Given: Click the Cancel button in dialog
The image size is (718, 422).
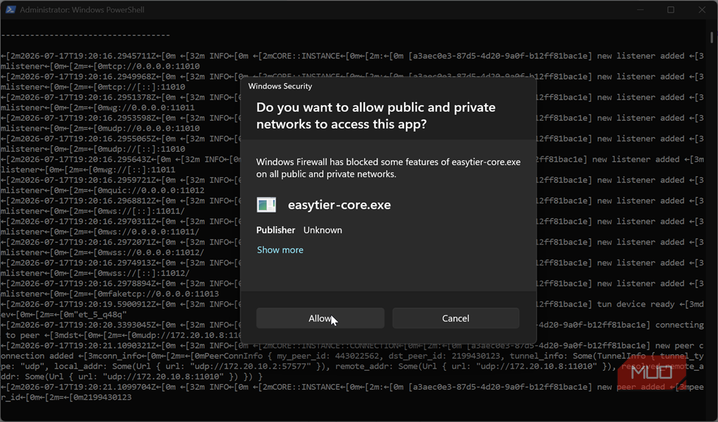Looking at the screenshot, I should pyautogui.click(x=456, y=318).
